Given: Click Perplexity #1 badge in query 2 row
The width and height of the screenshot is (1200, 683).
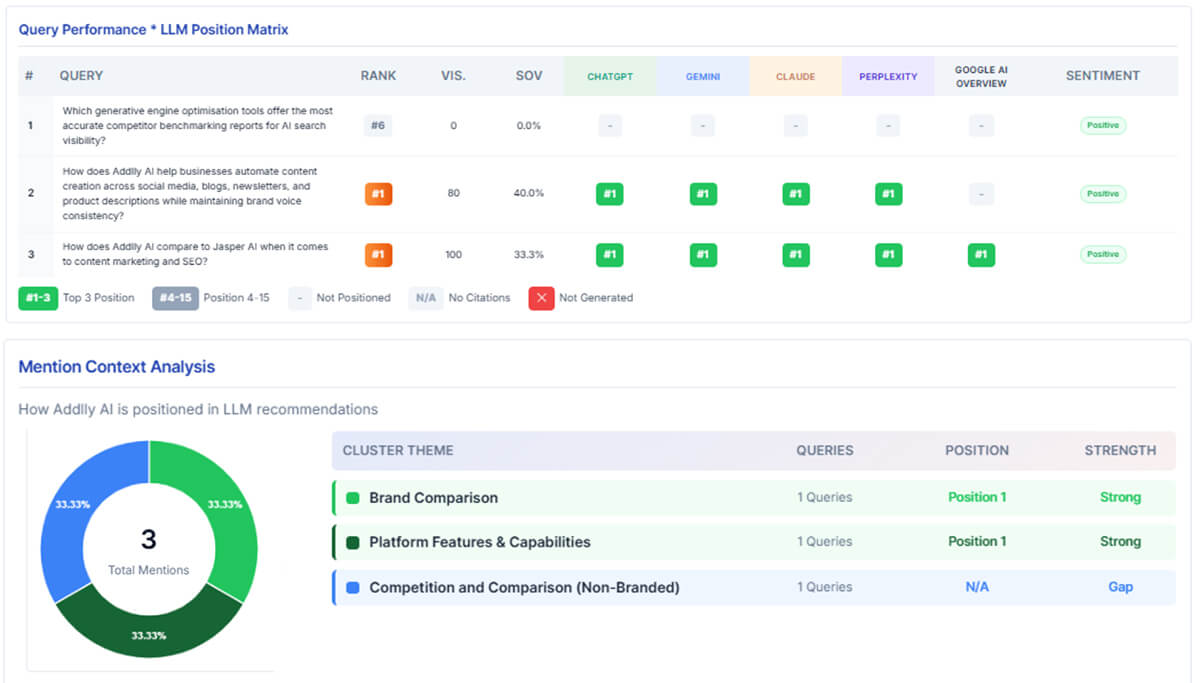Looking at the screenshot, I should pos(888,193).
